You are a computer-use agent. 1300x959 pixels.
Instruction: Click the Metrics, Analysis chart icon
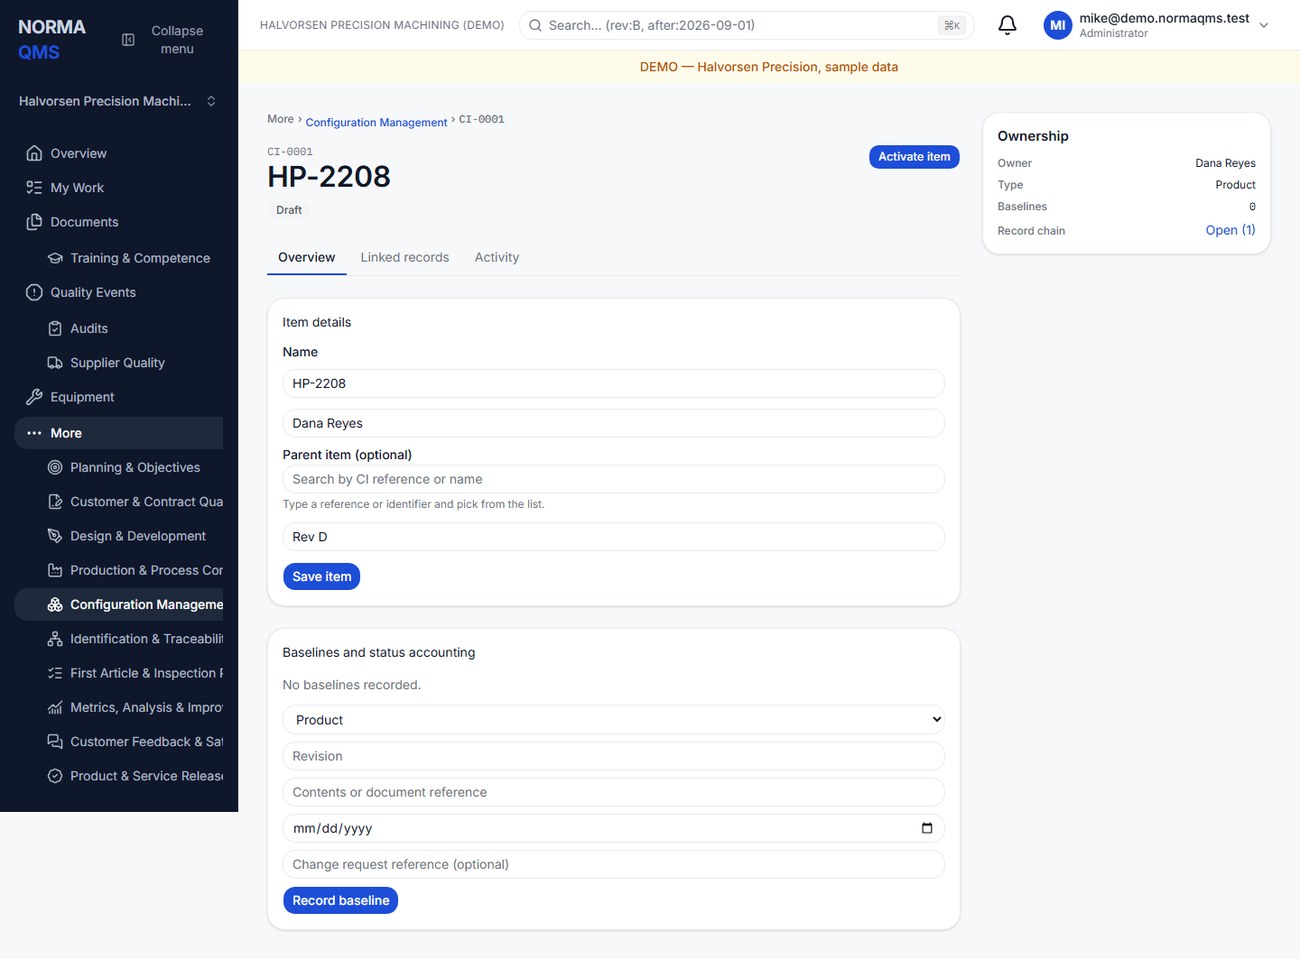[55, 707]
